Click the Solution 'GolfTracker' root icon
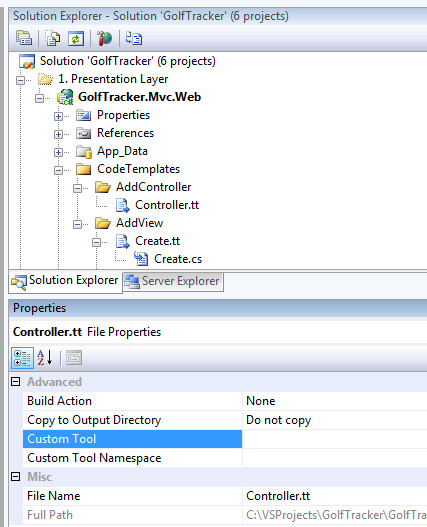The image size is (427, 527). tap(27, 62)
